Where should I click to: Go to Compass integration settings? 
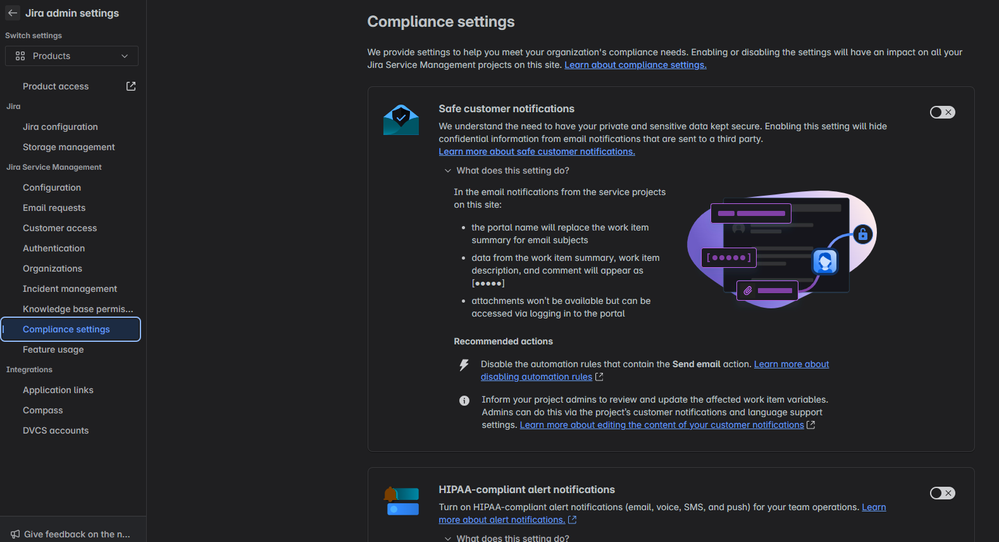point(42,410)
